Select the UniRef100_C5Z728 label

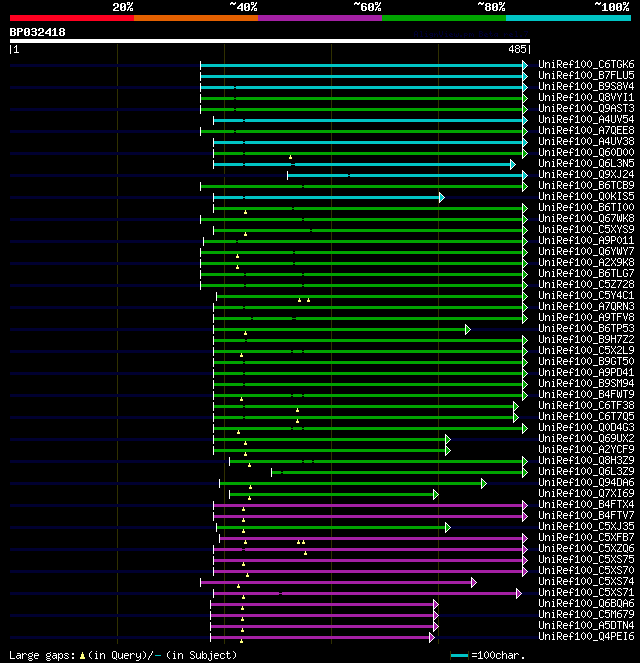pyautogui.click(x=586, y=284)
